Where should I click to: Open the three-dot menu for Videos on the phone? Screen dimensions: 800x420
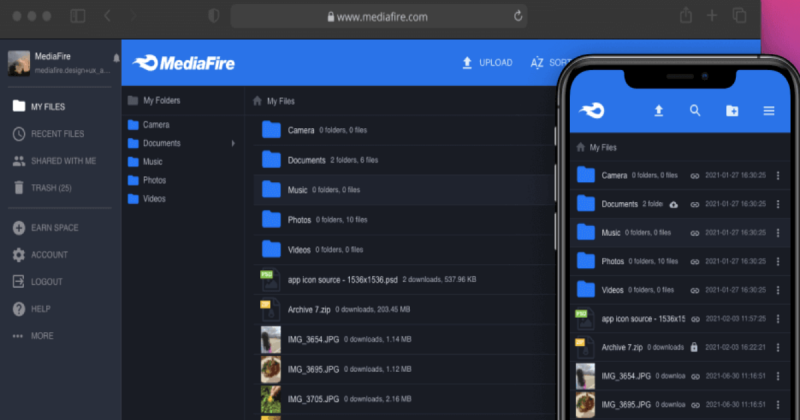(778, 290)
